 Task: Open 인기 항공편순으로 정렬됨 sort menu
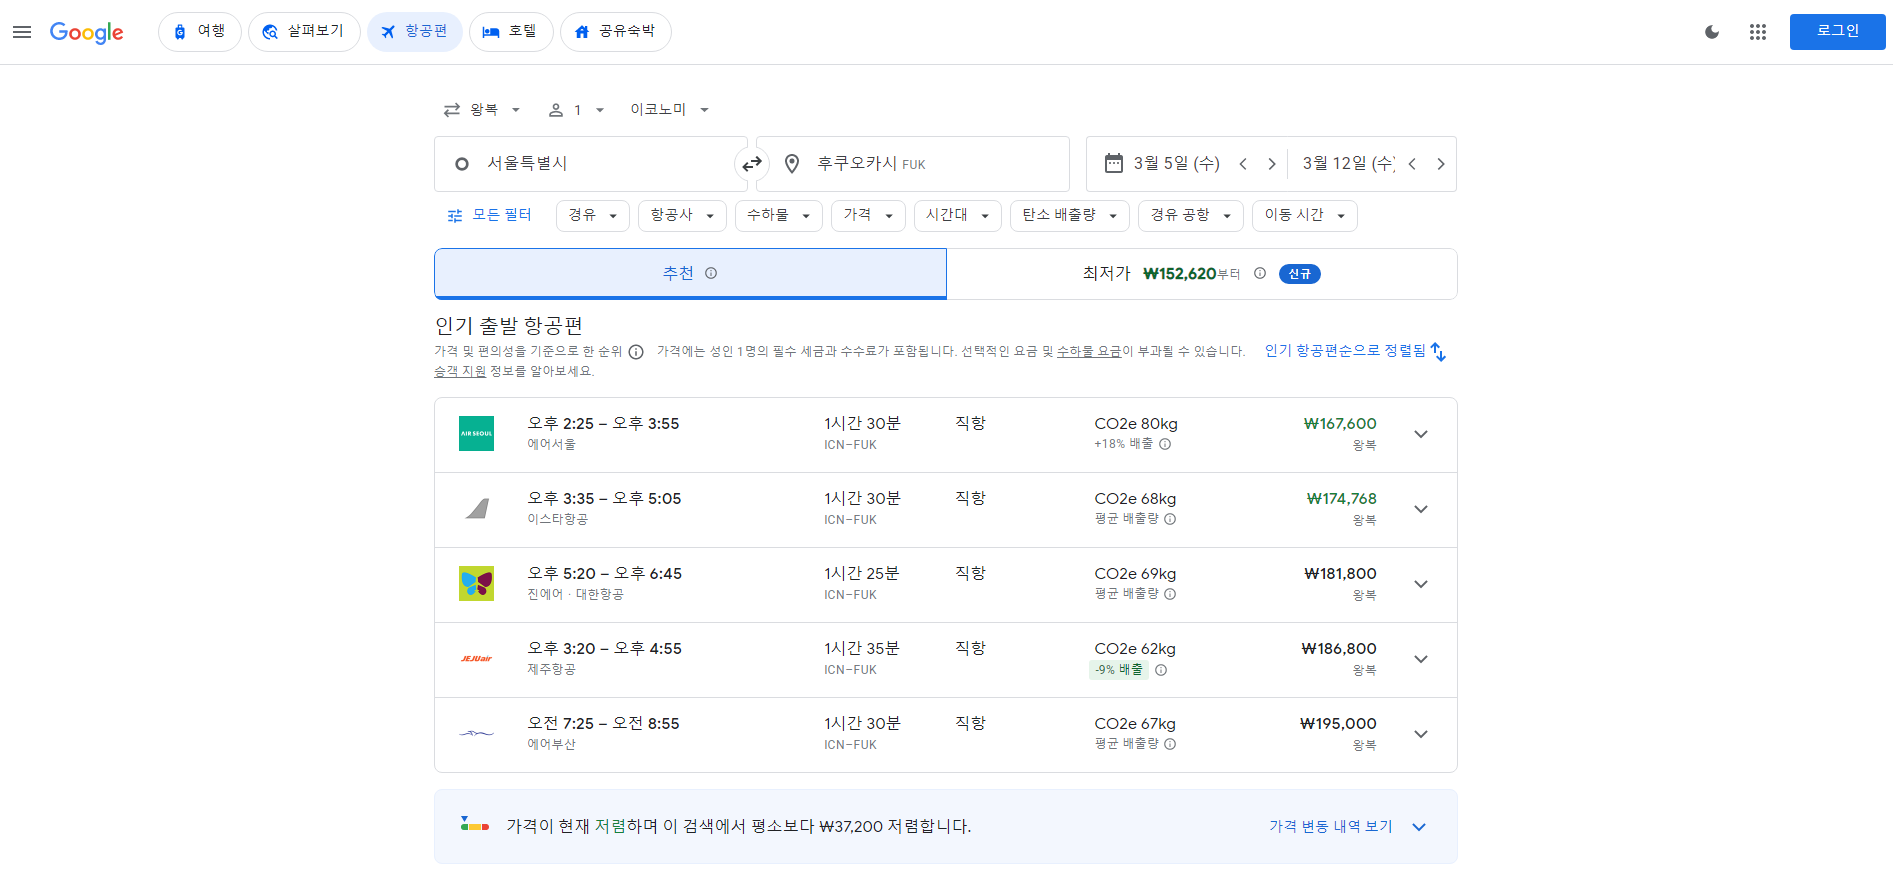pyautogui.click(x=1355, y=351)
